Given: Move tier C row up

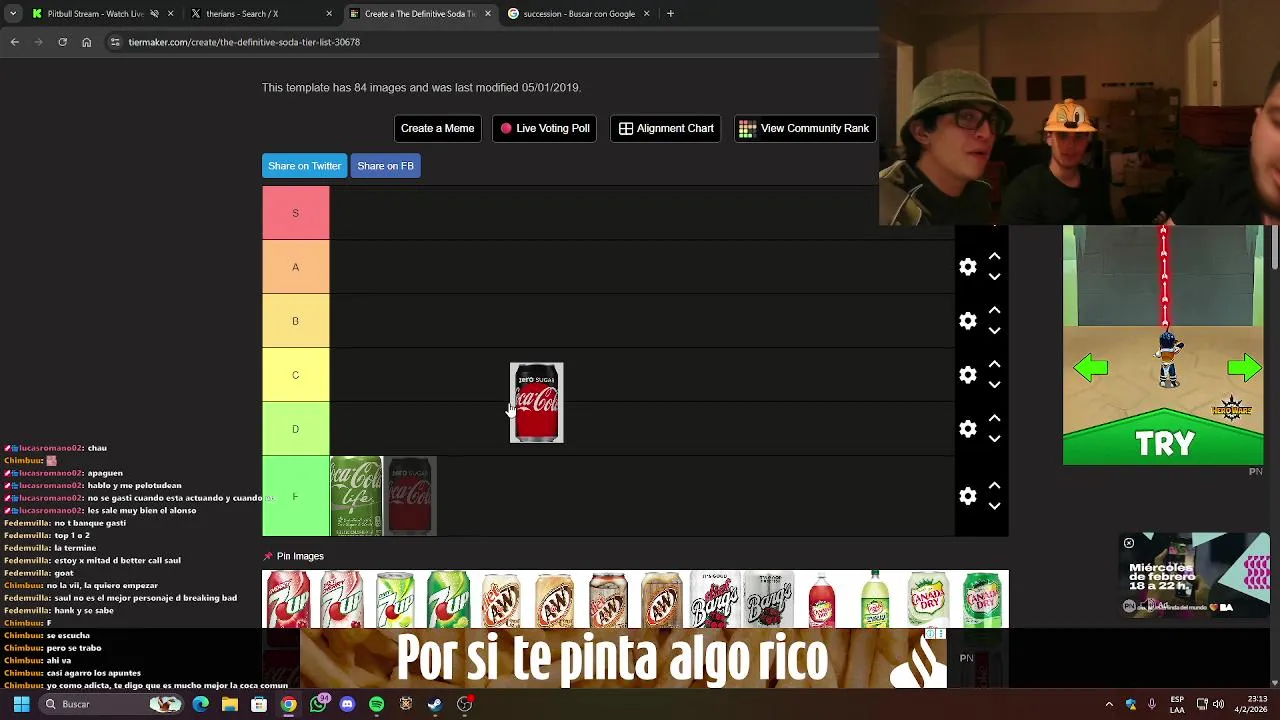Looking at the screenshot, I should pyautogui.click(x=994, y=365).
